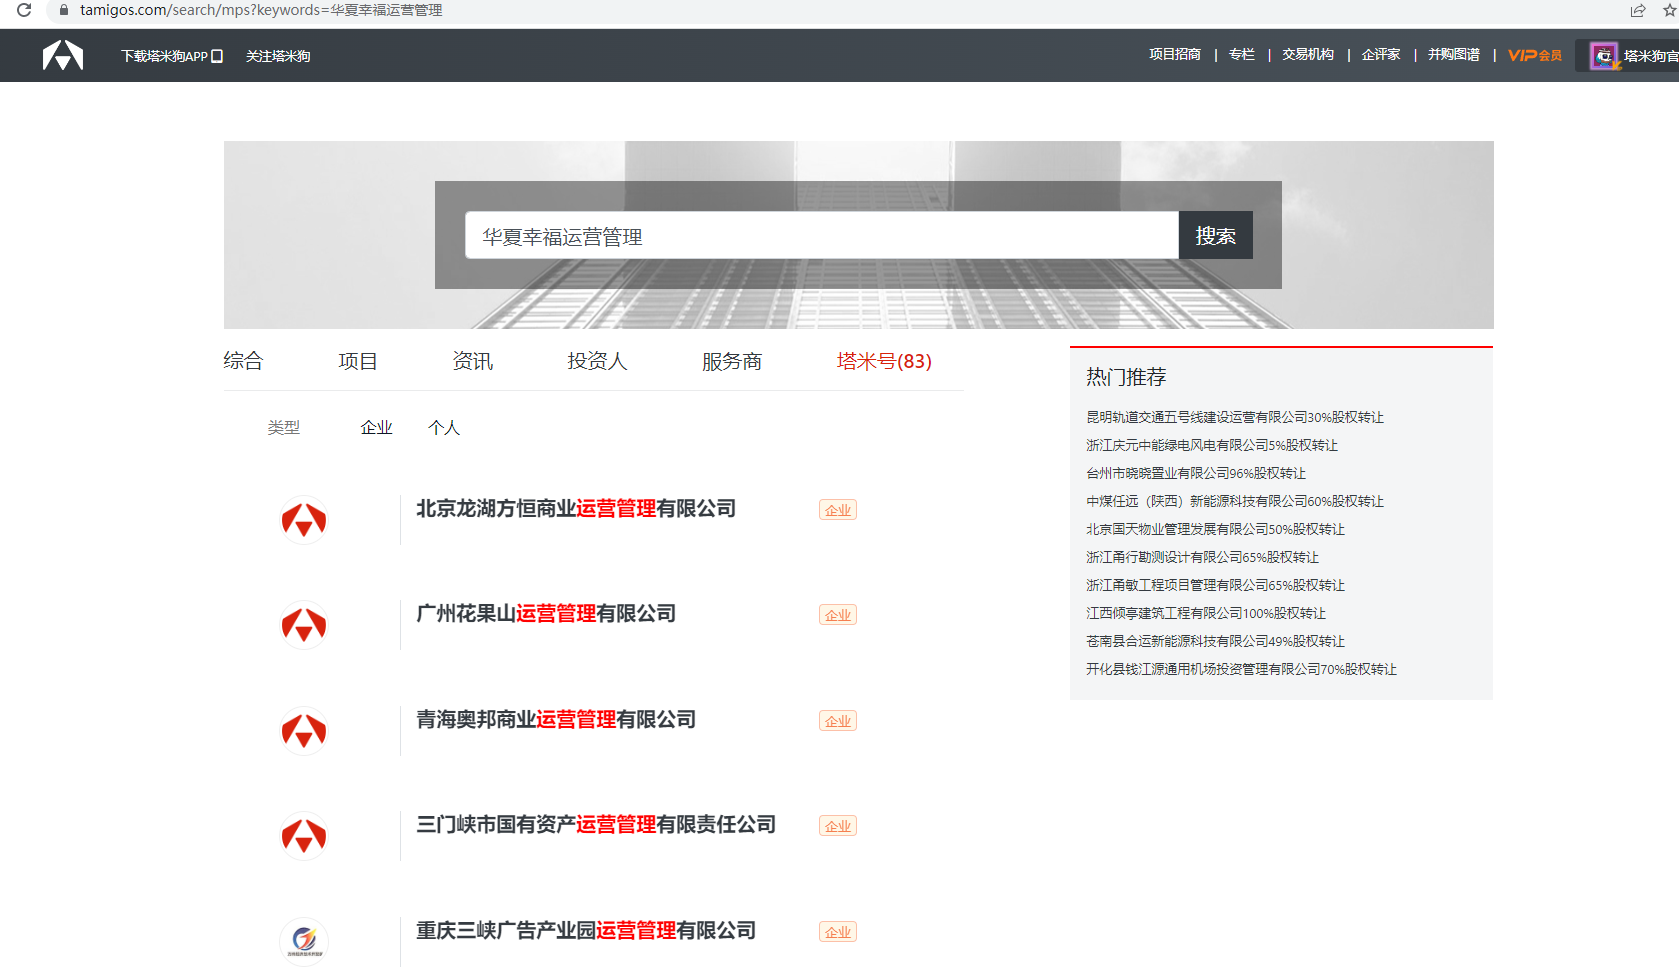Open 交易机构 in the top navigation
The image size is (1679, 967).
(x=1308, y=54)
